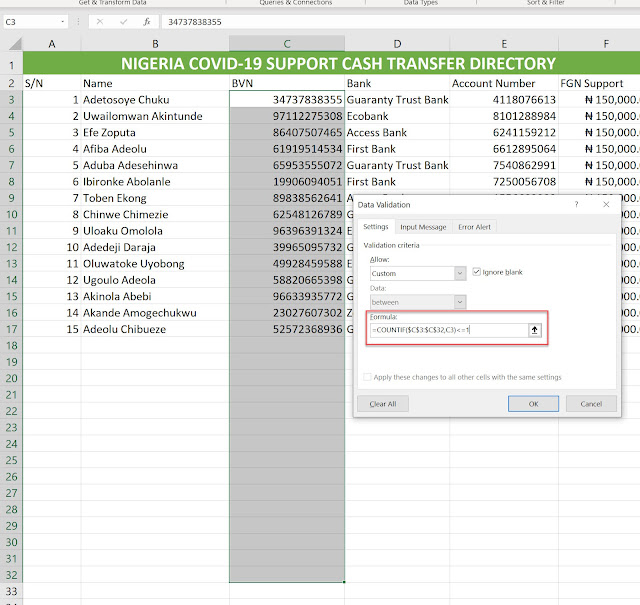
Task: Click the Name header cell
Action: (x=155, y=83)
